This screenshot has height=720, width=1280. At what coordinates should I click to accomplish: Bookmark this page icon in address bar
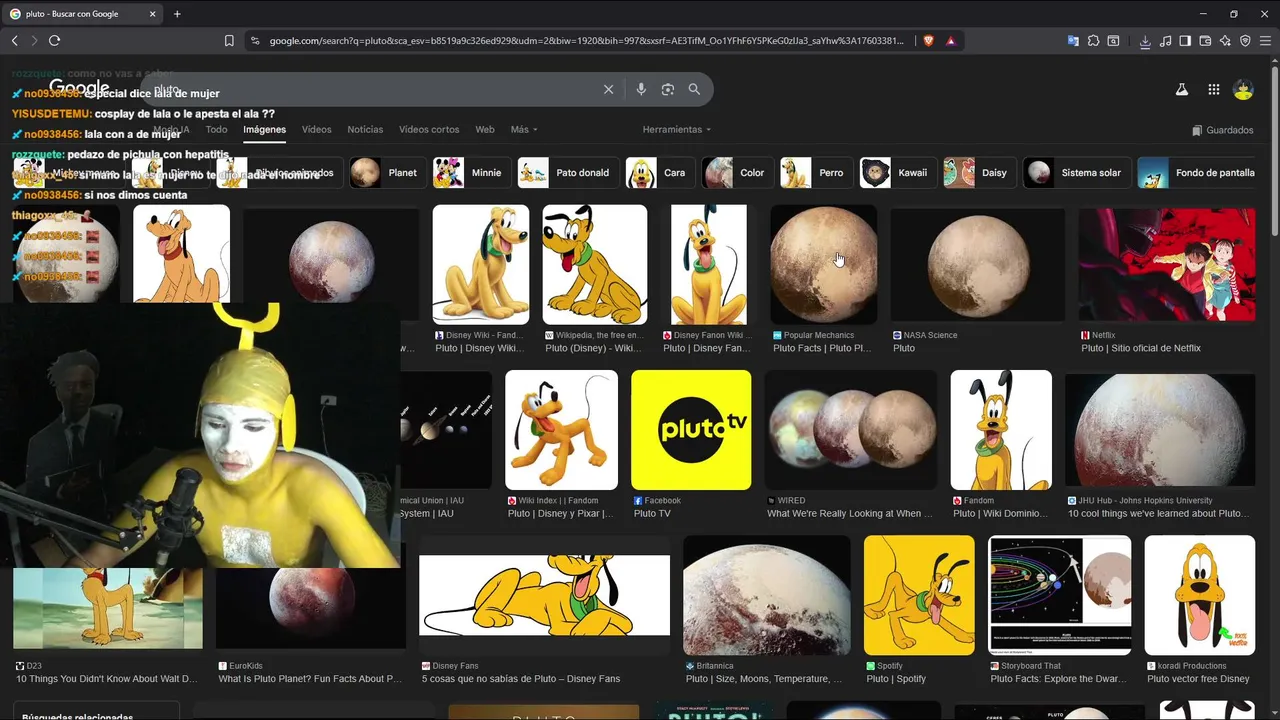[229, 41]
